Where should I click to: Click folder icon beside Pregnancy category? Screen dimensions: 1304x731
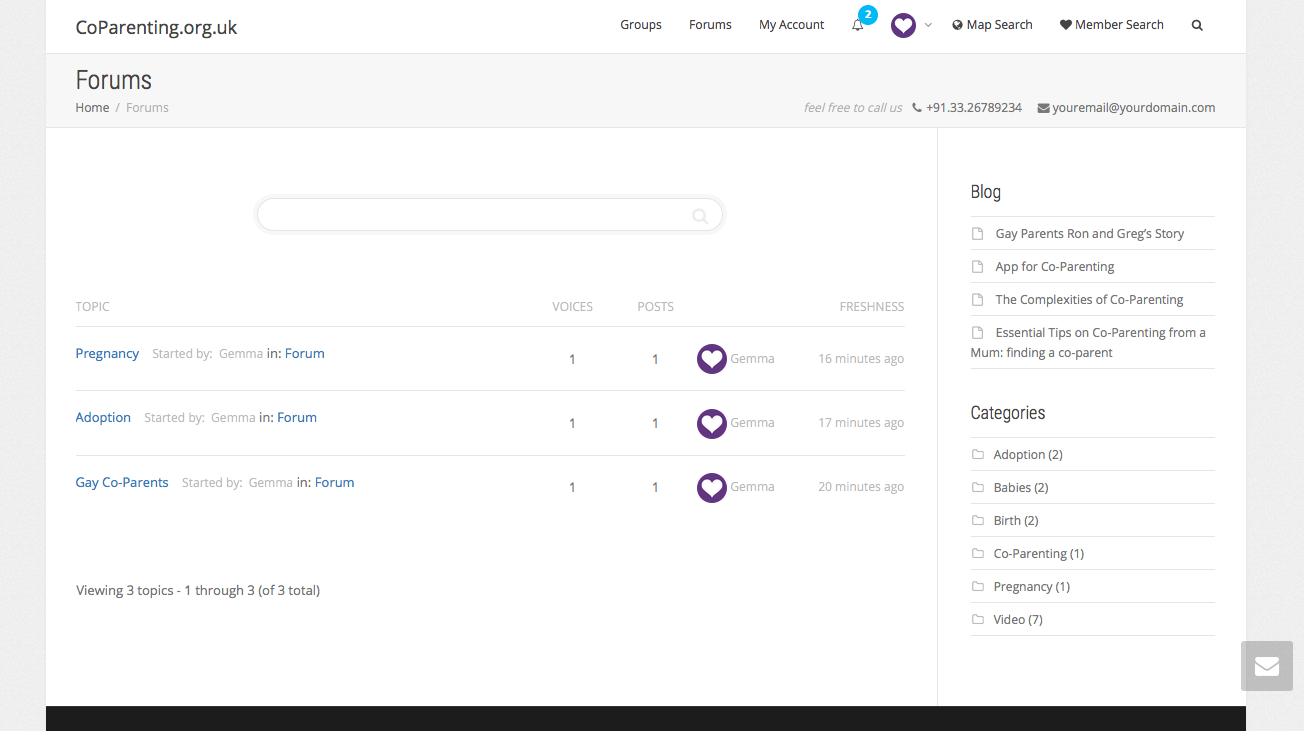[x=978, y=586]
